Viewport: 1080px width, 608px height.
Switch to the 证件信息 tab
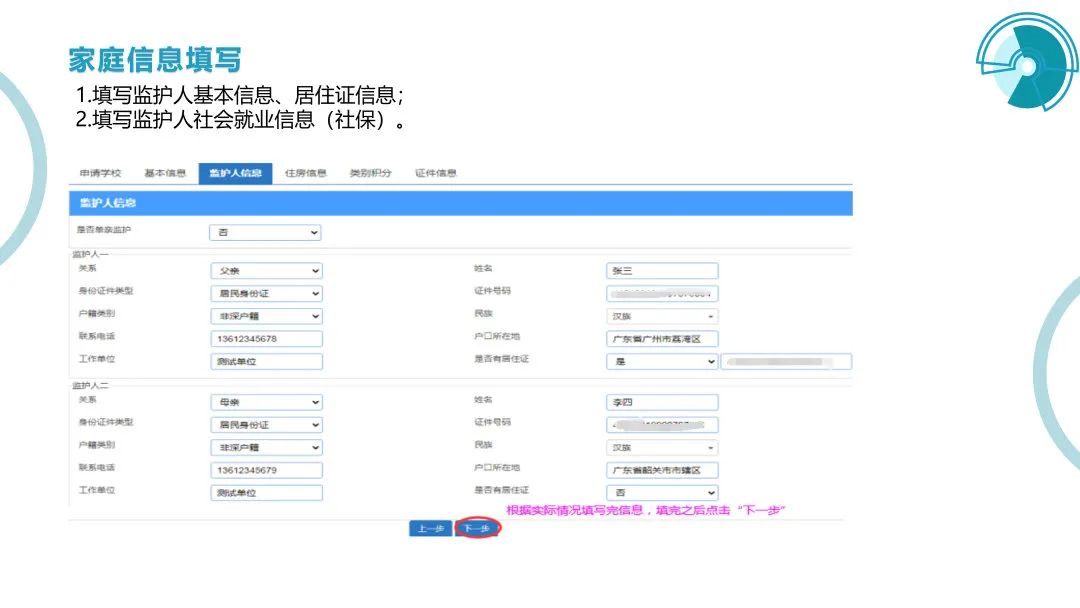pyautogui.click(x=435, y=173)
